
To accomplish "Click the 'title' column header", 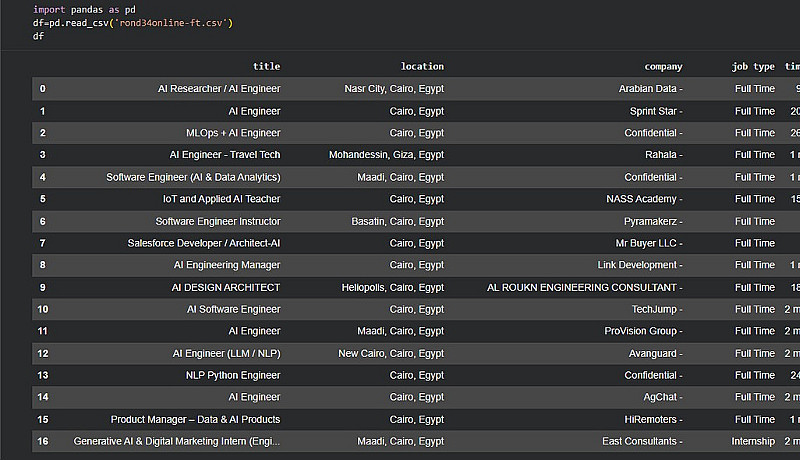I will 266,67.
